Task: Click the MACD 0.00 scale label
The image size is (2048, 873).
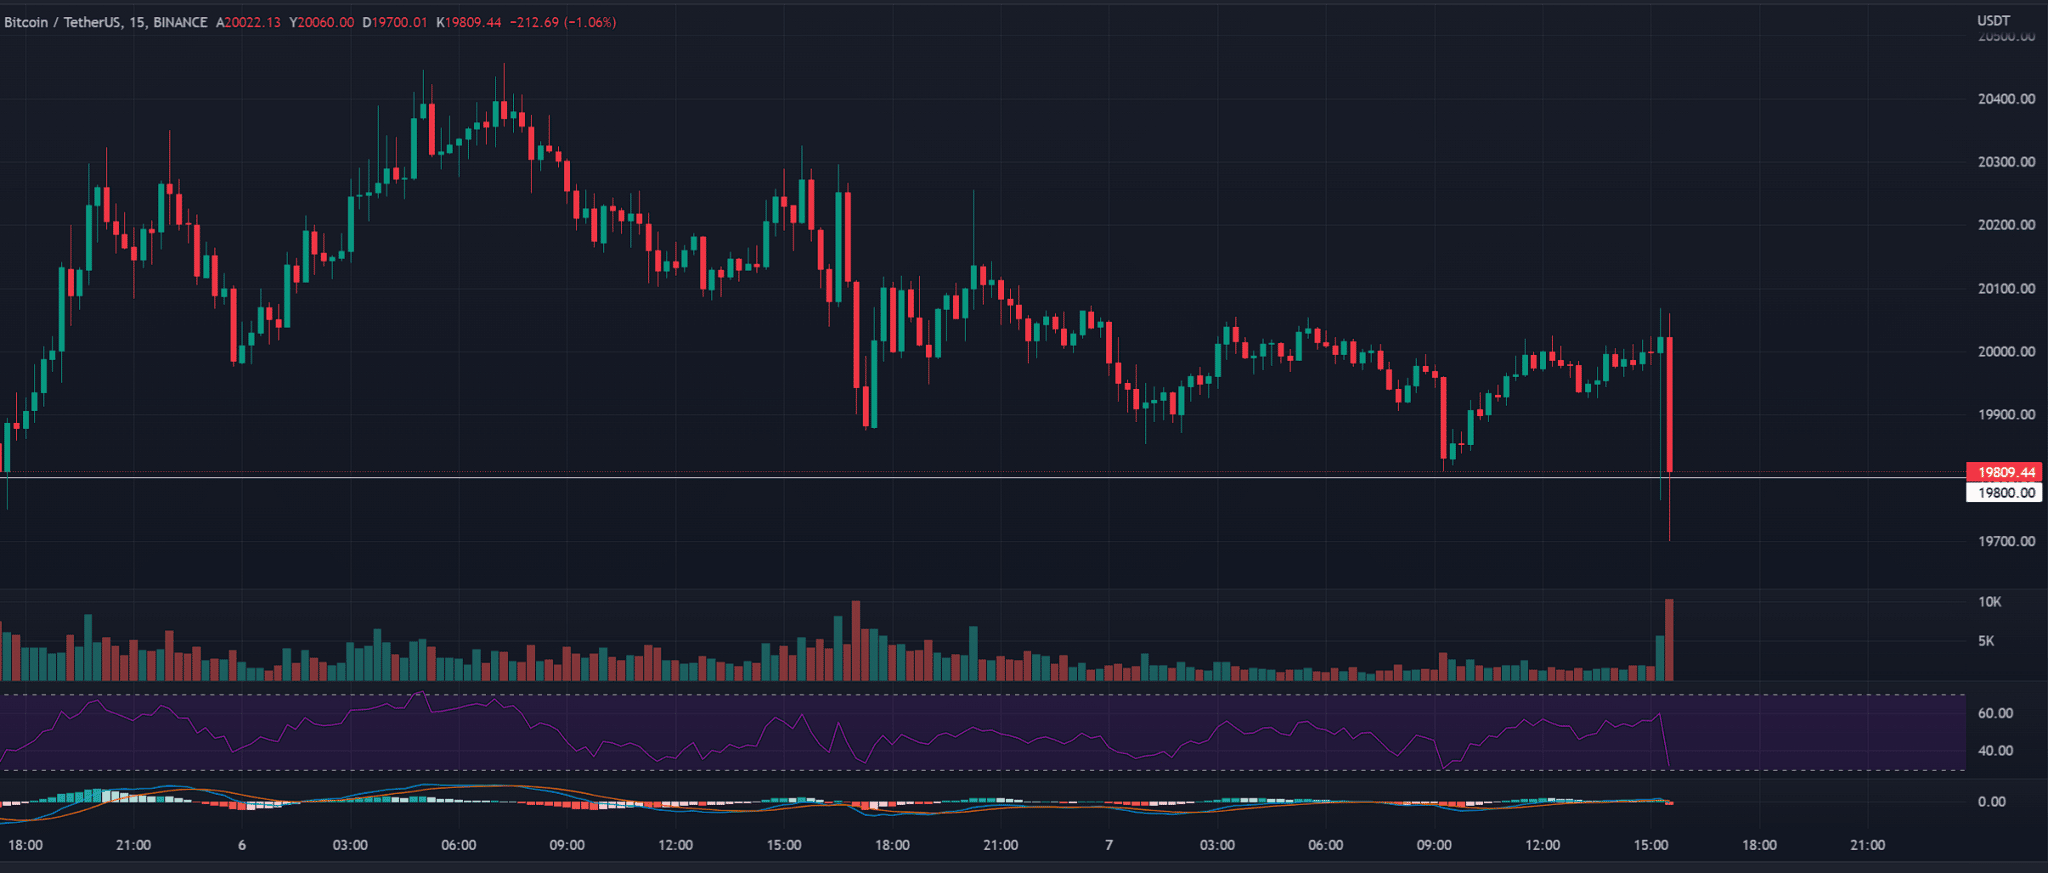Action: tap(1991, 801)
